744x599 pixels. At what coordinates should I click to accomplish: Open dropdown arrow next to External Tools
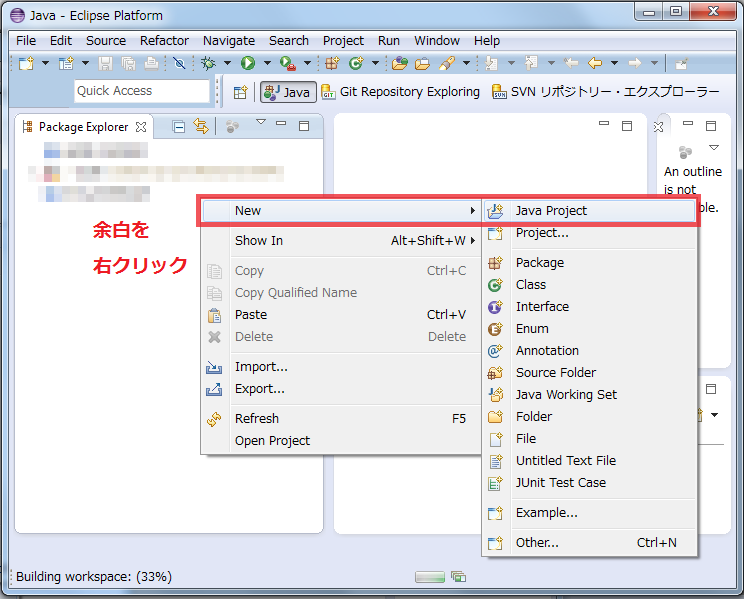(x=307, y=63)
